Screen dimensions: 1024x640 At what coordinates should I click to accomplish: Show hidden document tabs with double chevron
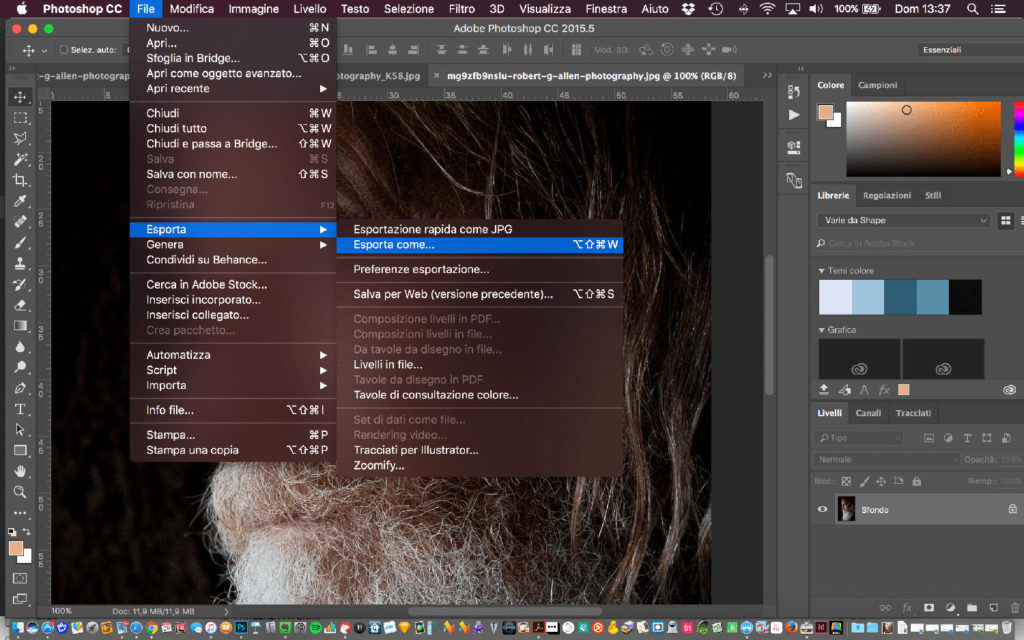click(767, 76)
